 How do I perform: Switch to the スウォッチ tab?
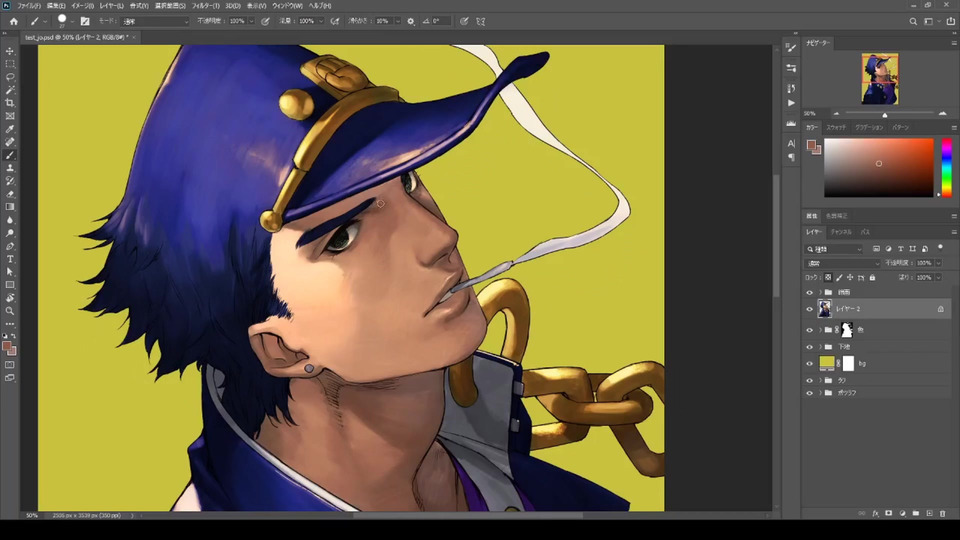(836, 127)
